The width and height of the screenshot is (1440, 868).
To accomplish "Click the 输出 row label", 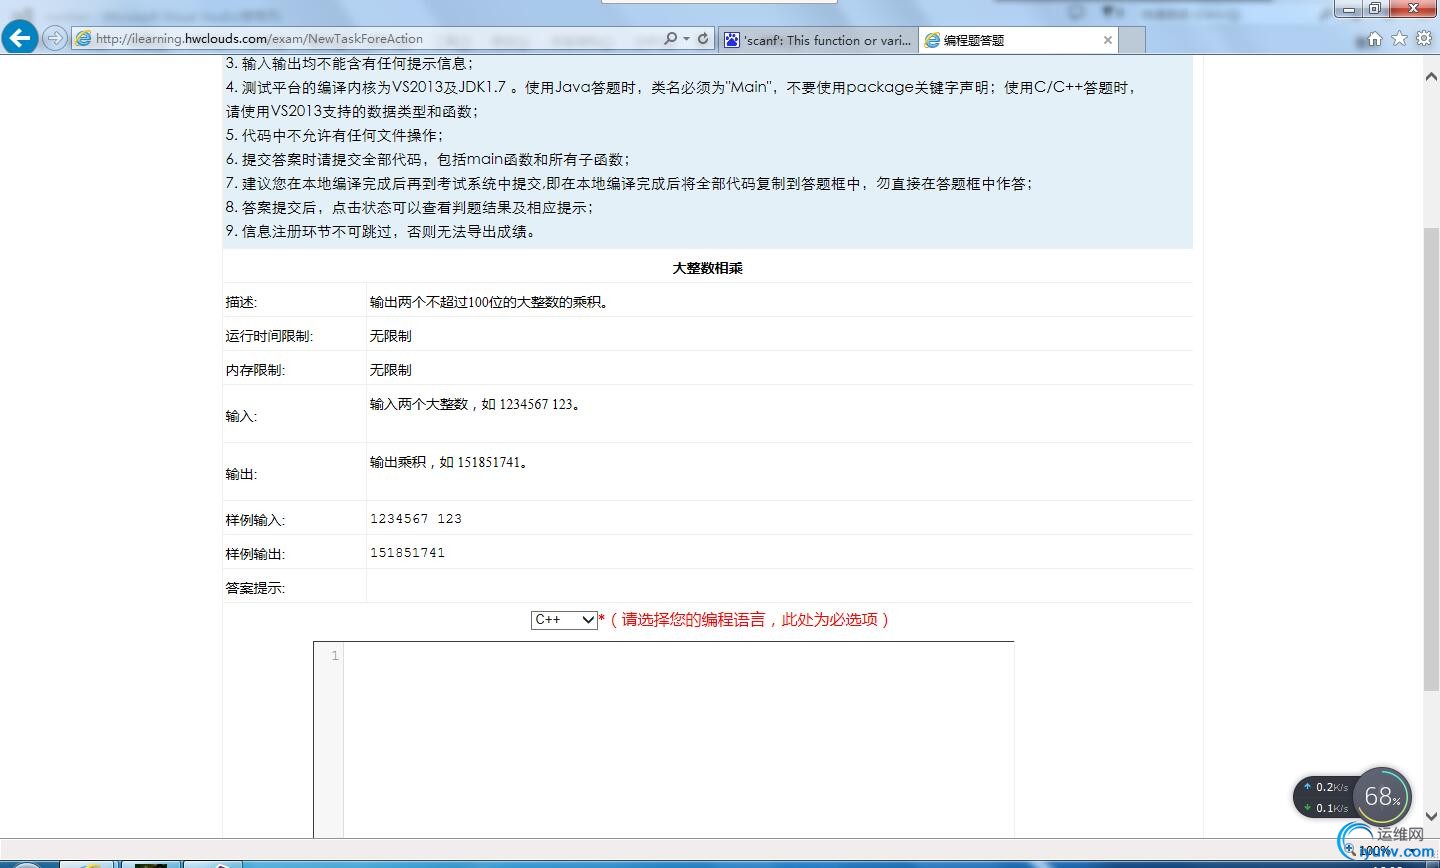I will point(241,474).
